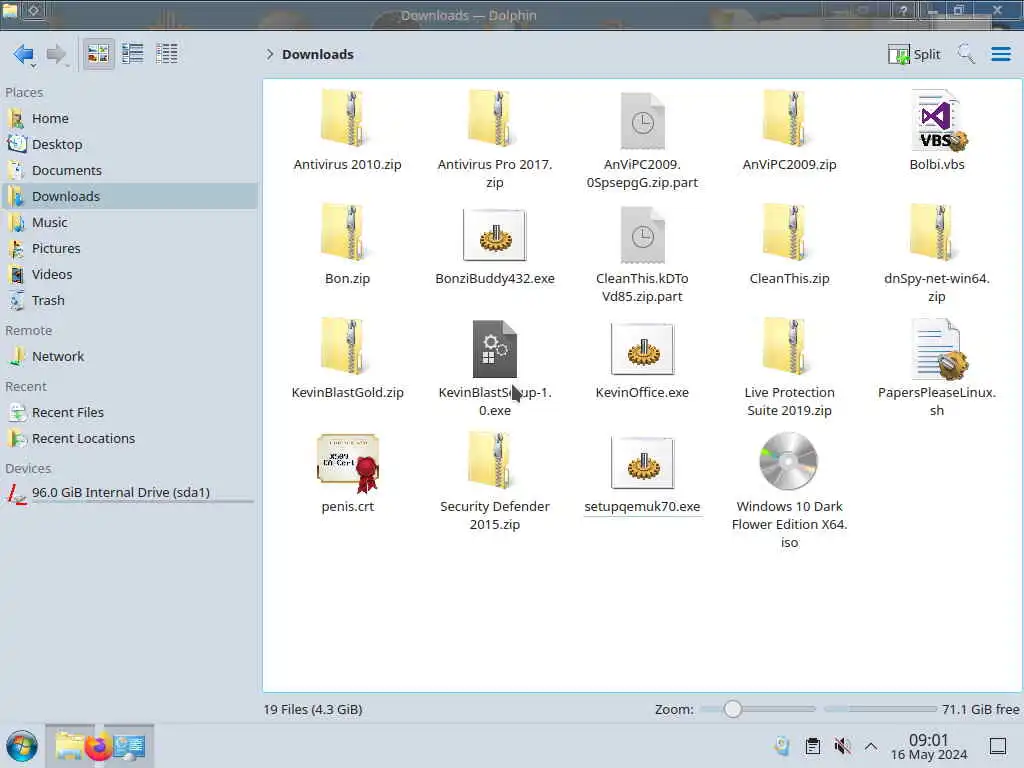Click the titlebar help question mark
This screenshot has height=768, width=1024.
(x=904, y=11)
